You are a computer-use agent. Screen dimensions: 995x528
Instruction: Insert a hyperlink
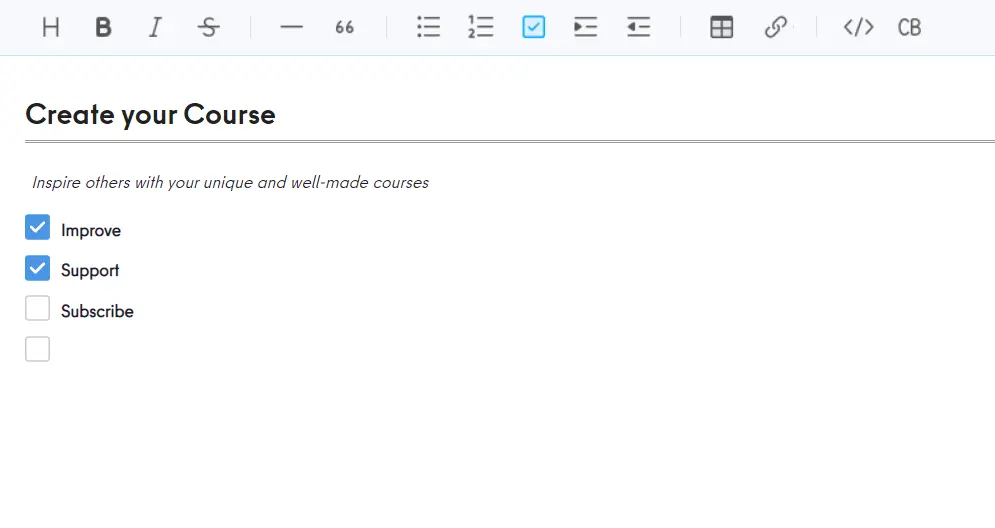[x=775, y=28]
